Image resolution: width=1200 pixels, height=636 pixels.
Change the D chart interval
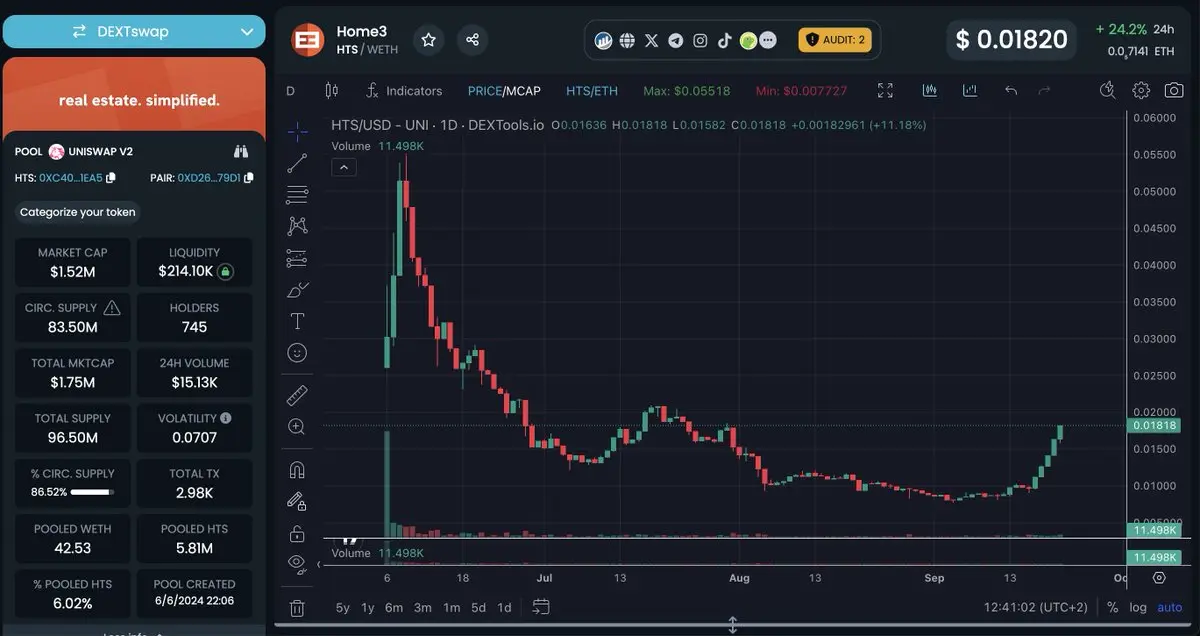pyautogui.click(x=290, y=91)
